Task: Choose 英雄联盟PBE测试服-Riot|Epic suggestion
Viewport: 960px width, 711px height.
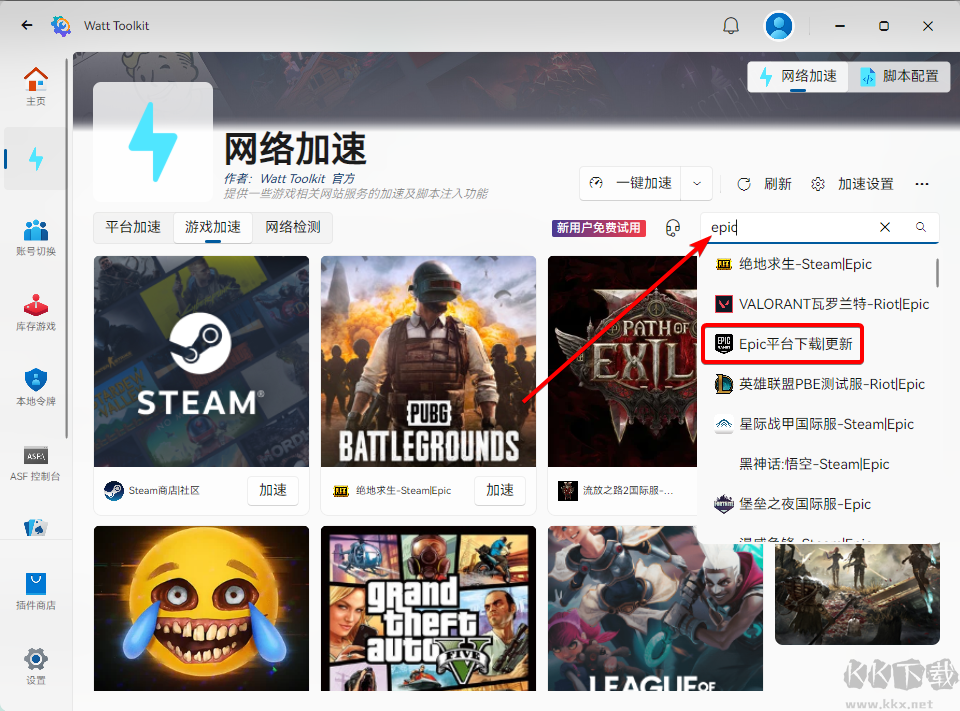Action: 819,384
